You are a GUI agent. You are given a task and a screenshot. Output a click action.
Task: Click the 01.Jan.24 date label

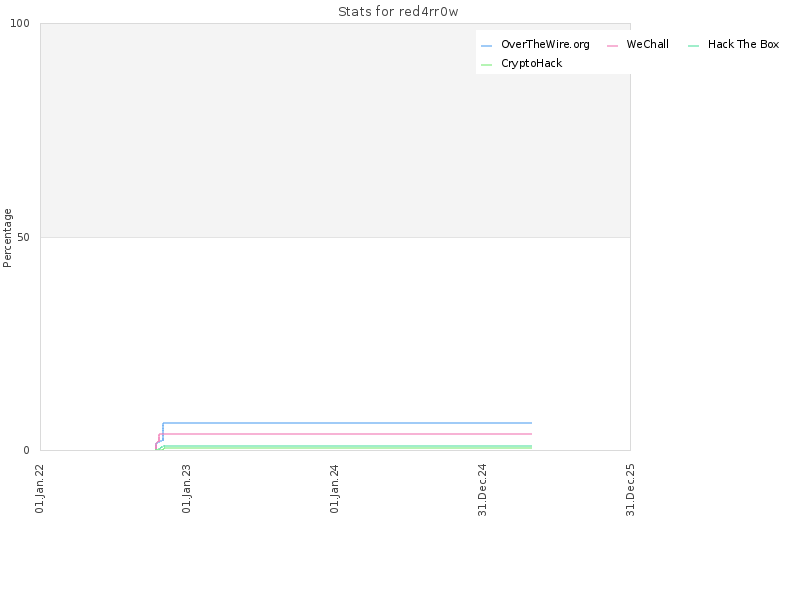click(x=334, y=489)
